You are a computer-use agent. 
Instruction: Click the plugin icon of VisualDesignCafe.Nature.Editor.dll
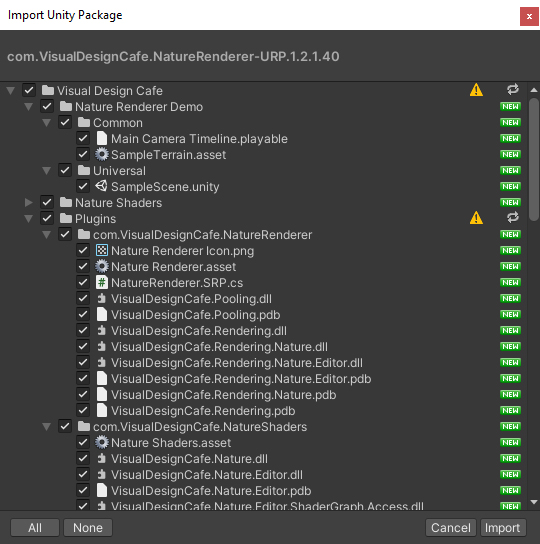[101, 474]
